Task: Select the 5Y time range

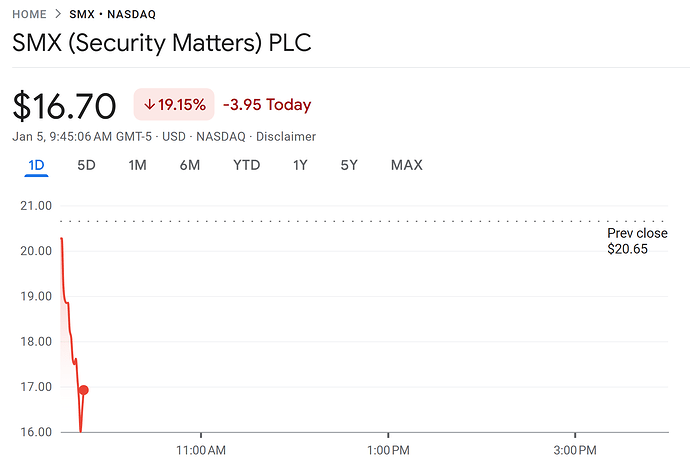Action: click(x=348, y=165)
